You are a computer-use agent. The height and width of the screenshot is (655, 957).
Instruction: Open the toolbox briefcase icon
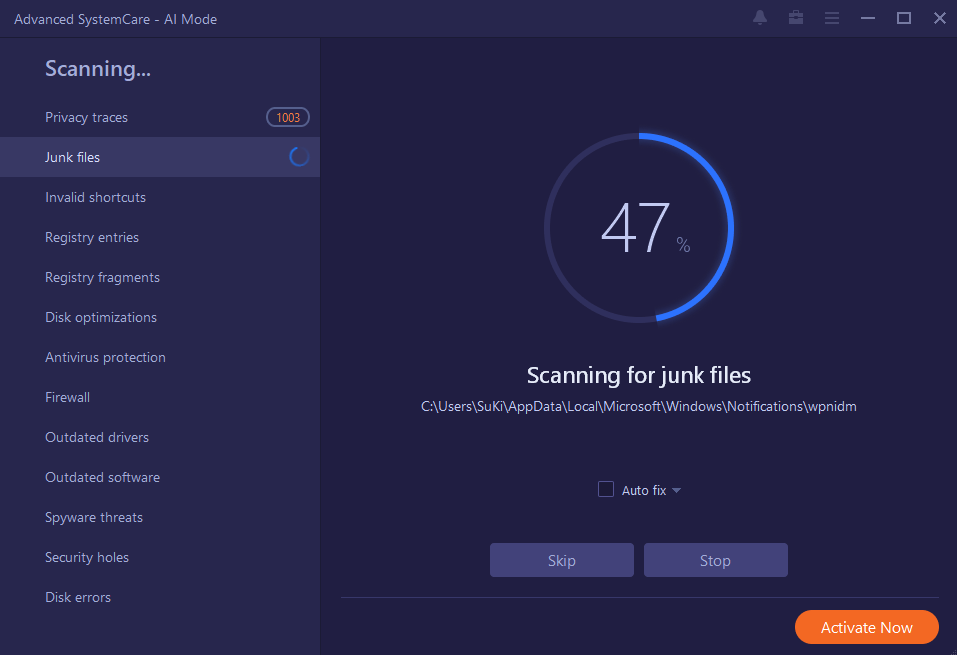[x=796, y=18]
